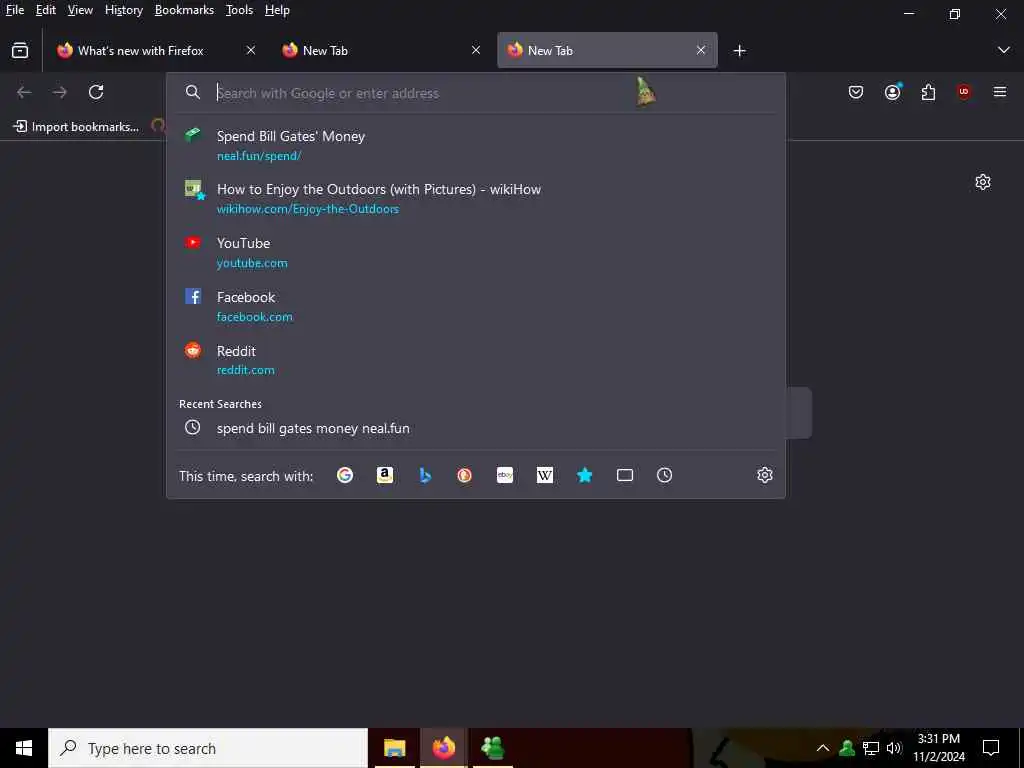
Task: Open wikiHow Enjoy the Outdoors suggestion
Action: (x=475, y=199)
